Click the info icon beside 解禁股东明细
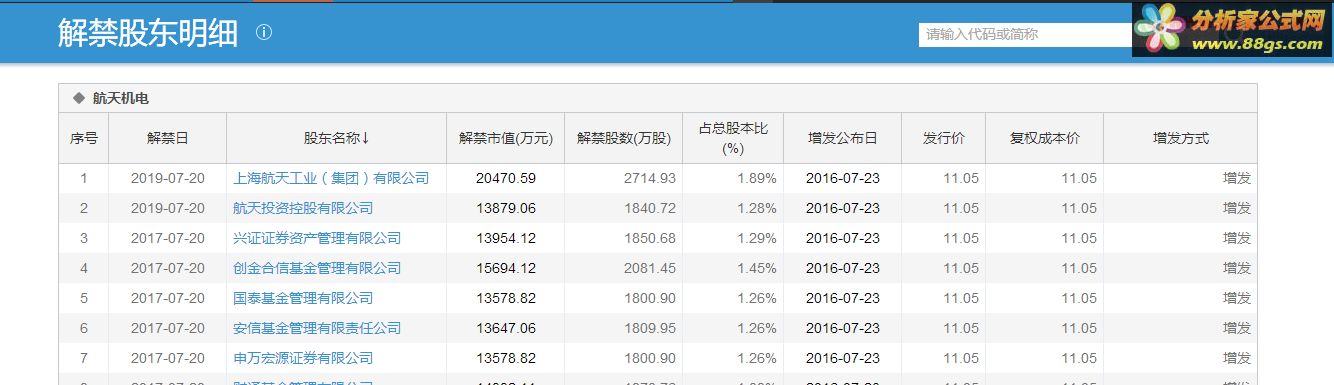The image size is (1334, 385). click(x=264, y=33)
